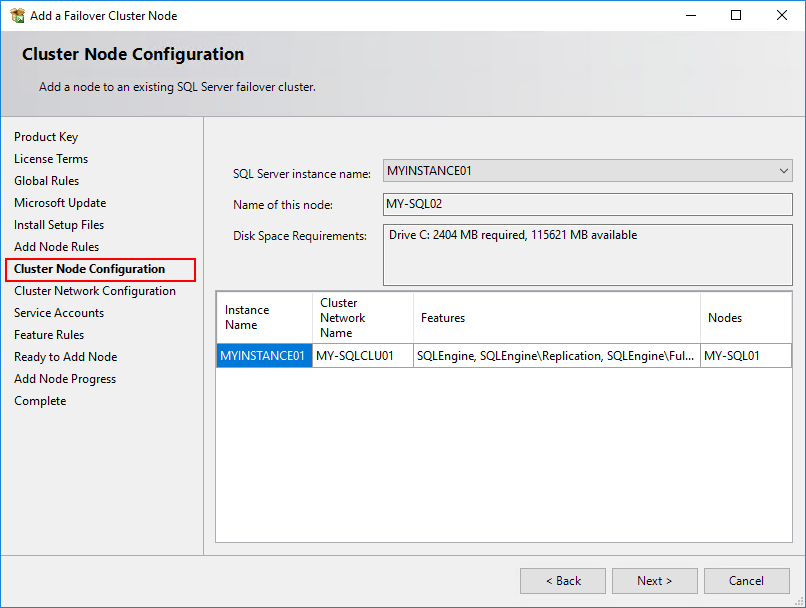
Task: Click the MY-SQL01 nodes cell
Action: [746, 356]
